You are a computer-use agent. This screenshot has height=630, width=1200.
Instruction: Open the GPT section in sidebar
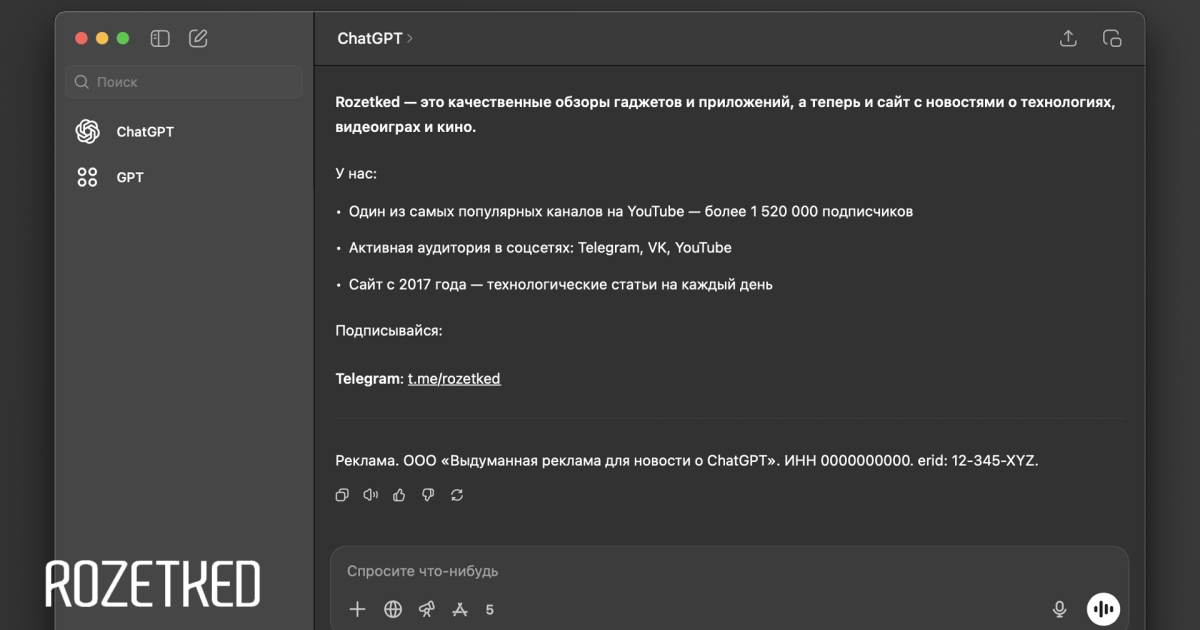click(130, 177)
